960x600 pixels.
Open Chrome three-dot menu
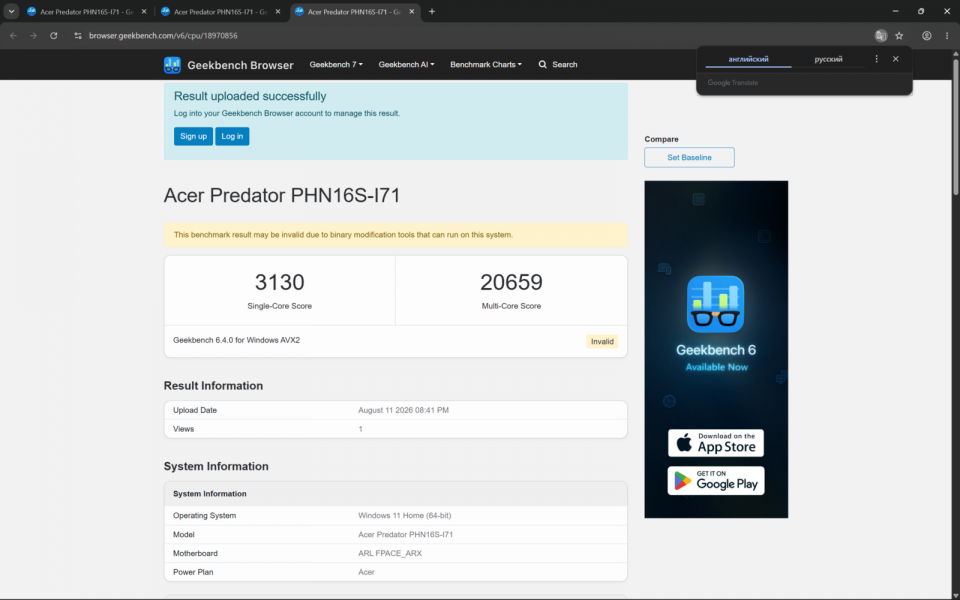(947, 36)
